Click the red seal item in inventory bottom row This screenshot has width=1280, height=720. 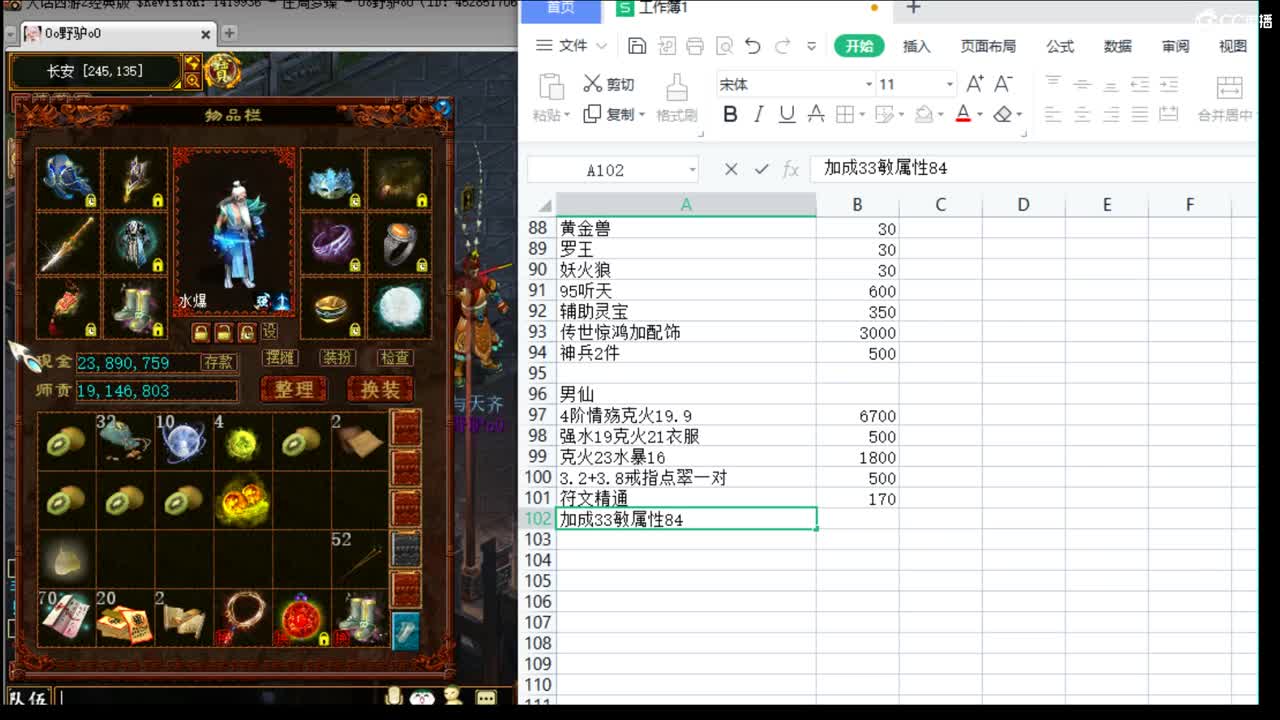tap(301, 618)
